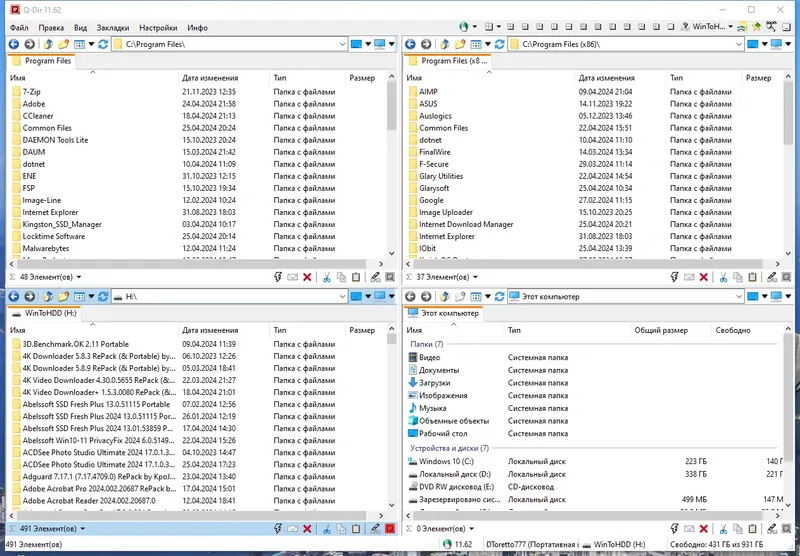This screenshot has height=556, width=800.
Task: Click the scissors cut icon in the 37 Элемент(ов) bar
Action: point(723,277)
